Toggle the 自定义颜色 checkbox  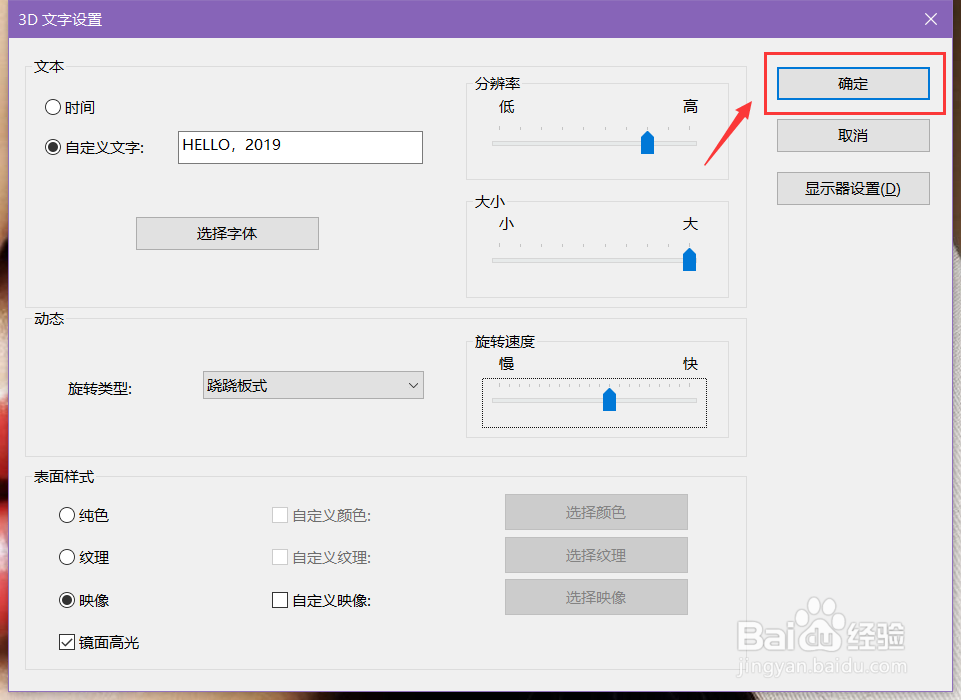click(280, 515)
